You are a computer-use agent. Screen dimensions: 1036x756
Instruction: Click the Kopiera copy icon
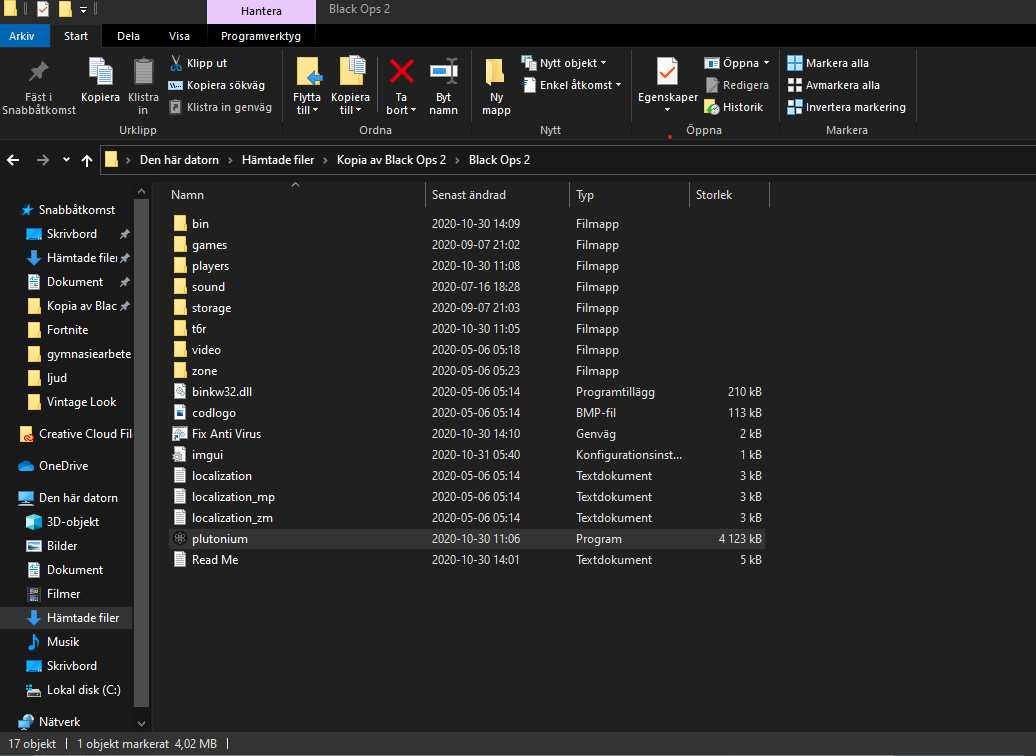100,80
